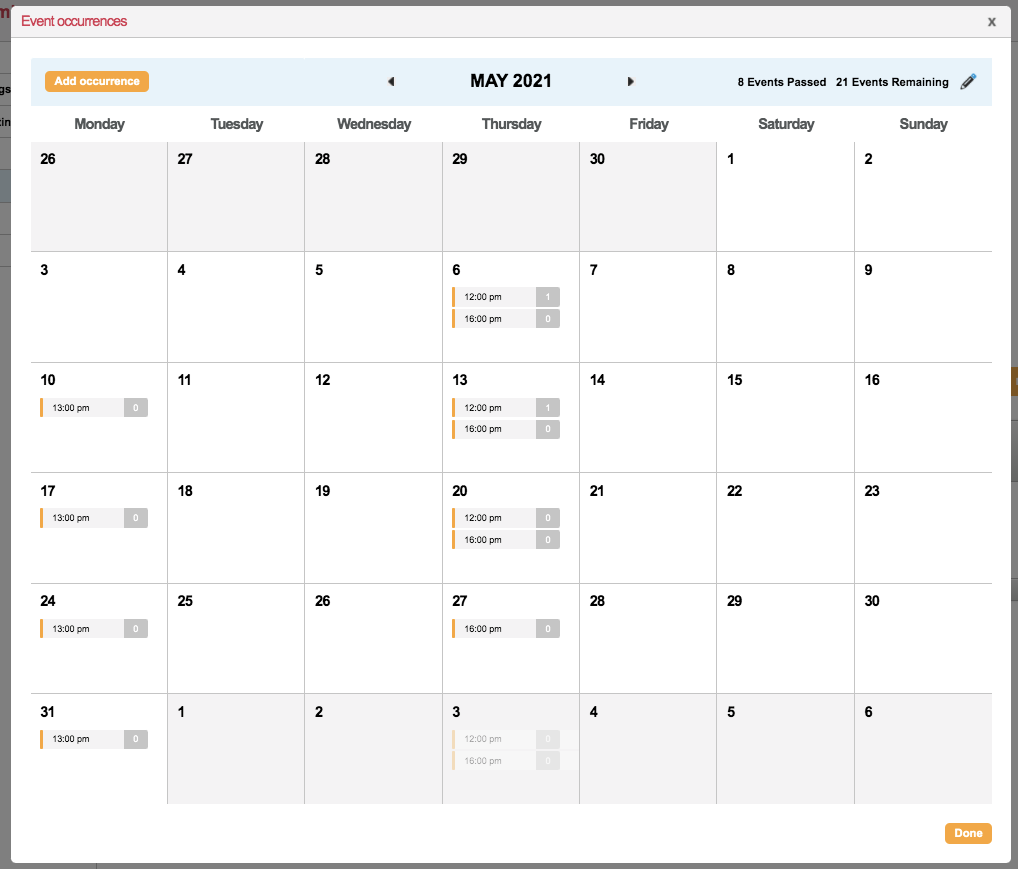Viewport: 1018px width, 869px height.
Task: Open May 6 16:00 pm occurrence
Action: 494,319
